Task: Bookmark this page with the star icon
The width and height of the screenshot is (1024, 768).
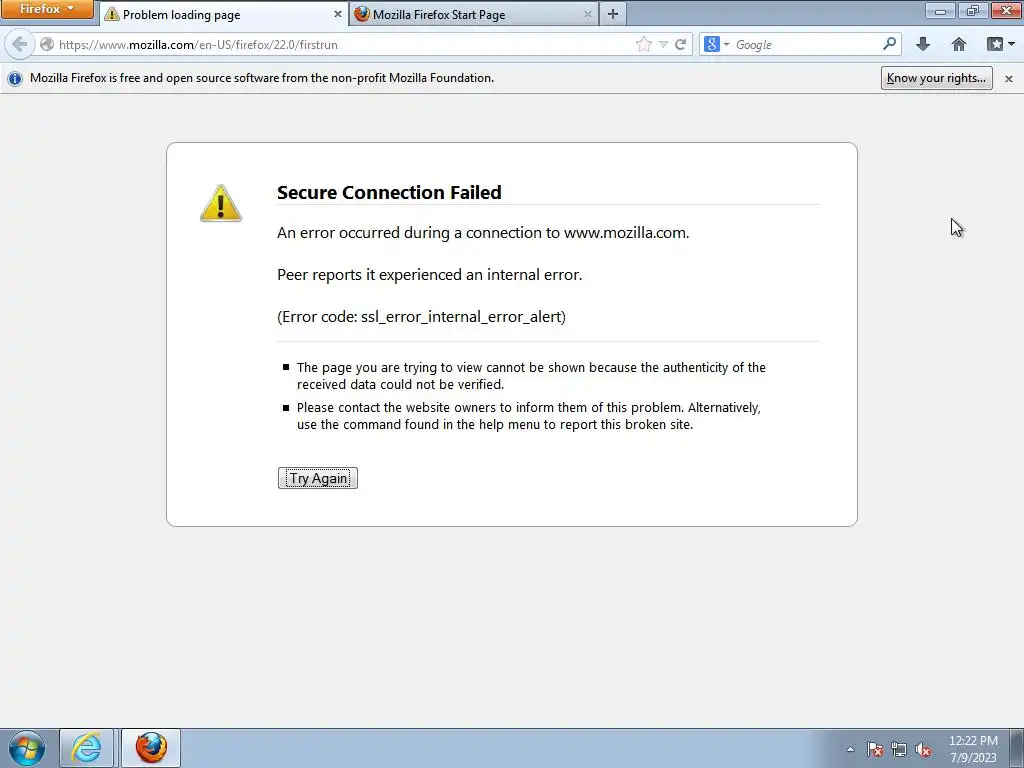Action: 643,44
